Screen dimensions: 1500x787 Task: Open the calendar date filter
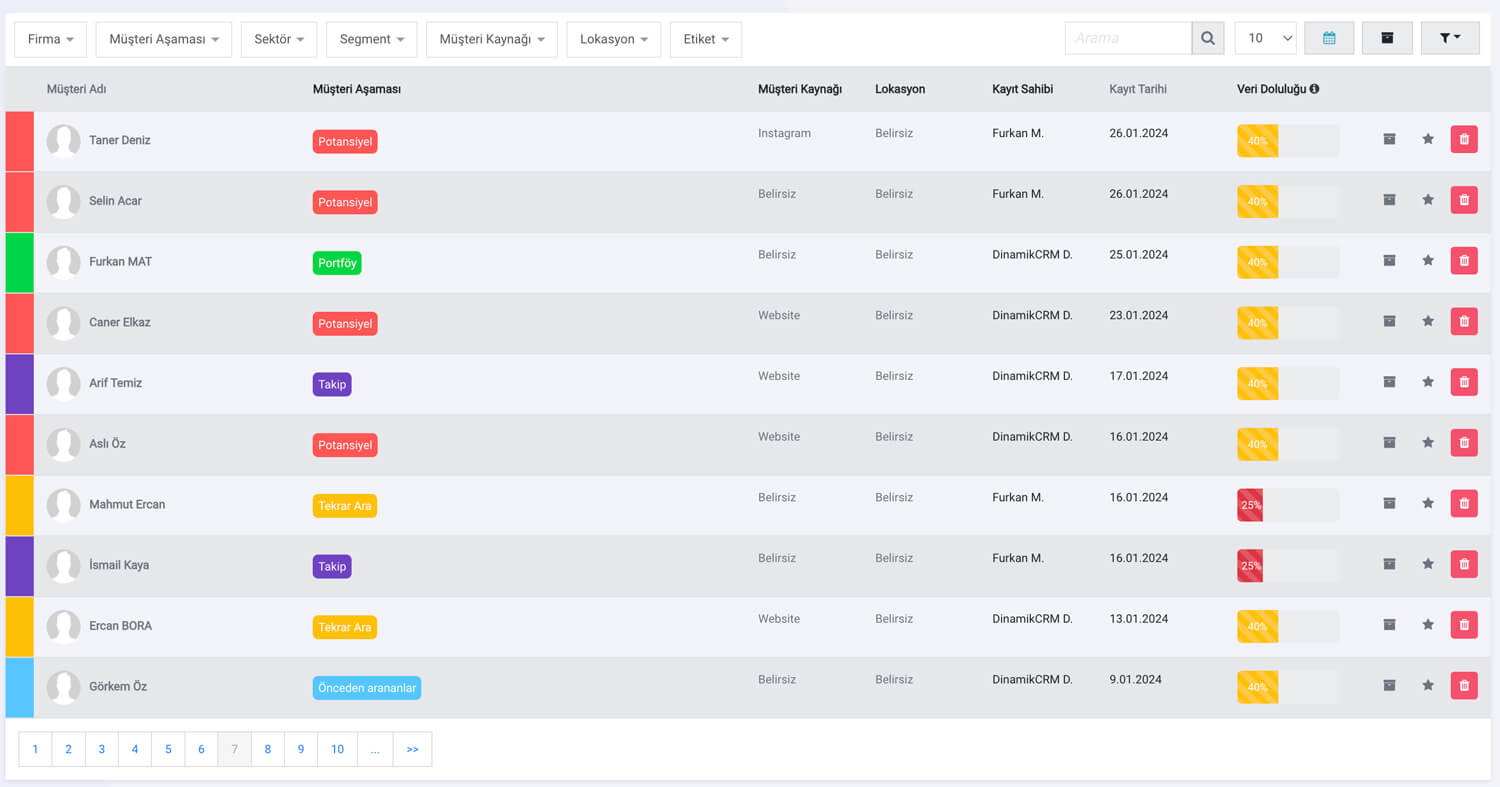(x=1329, y=38)
